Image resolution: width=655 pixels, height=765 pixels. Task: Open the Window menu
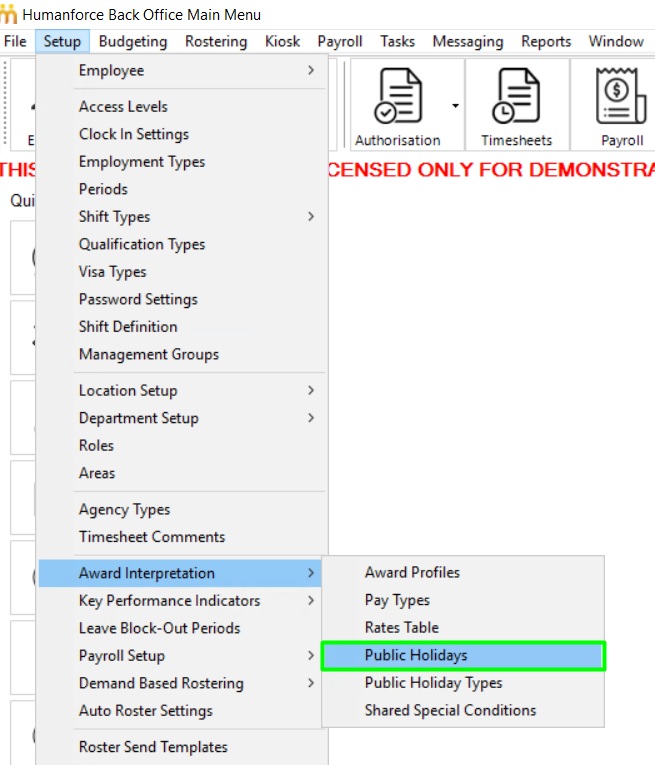coord(616,41)
